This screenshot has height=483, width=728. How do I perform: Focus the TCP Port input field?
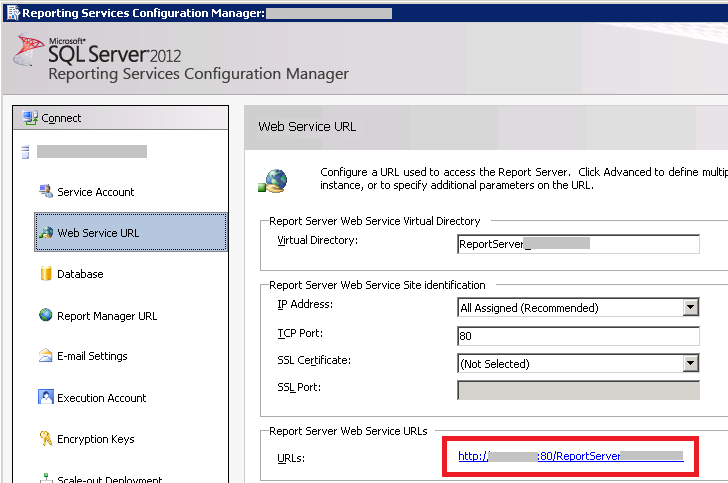(x=577, y=336)
